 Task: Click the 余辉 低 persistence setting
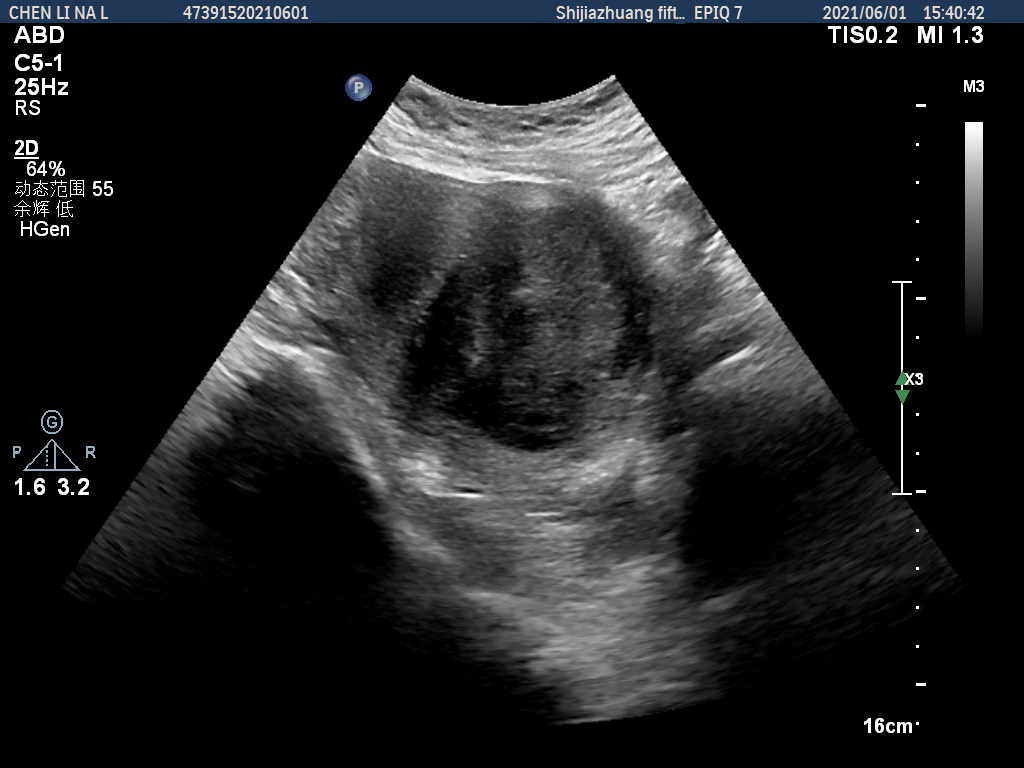coord(44,209)
